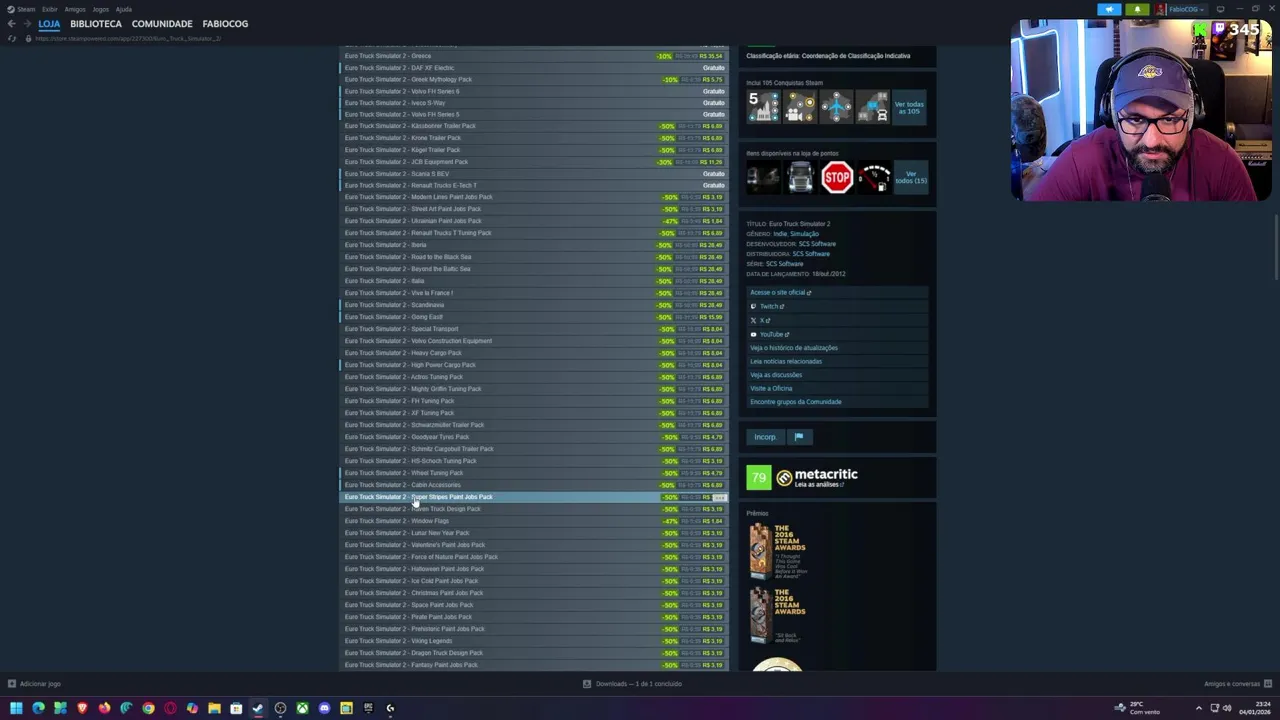Select the Heavy Cargo Pack row
Screen dimensions: 1280x720
pos(534,353)
